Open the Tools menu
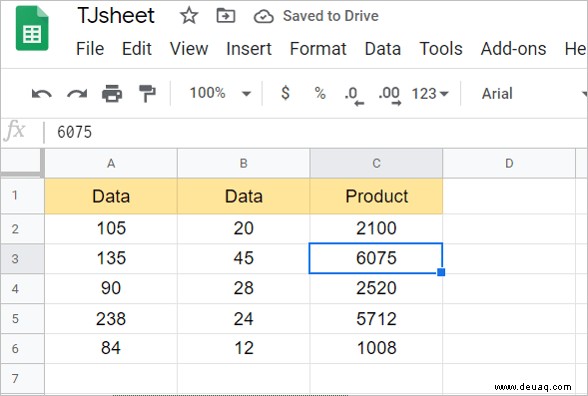Screen dimensions: 588x396 click(x=441, y=49)
